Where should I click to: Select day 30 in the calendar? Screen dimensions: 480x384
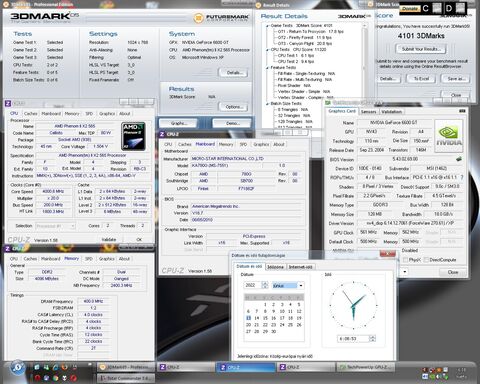pyautogui.click(x=273, y=331)
